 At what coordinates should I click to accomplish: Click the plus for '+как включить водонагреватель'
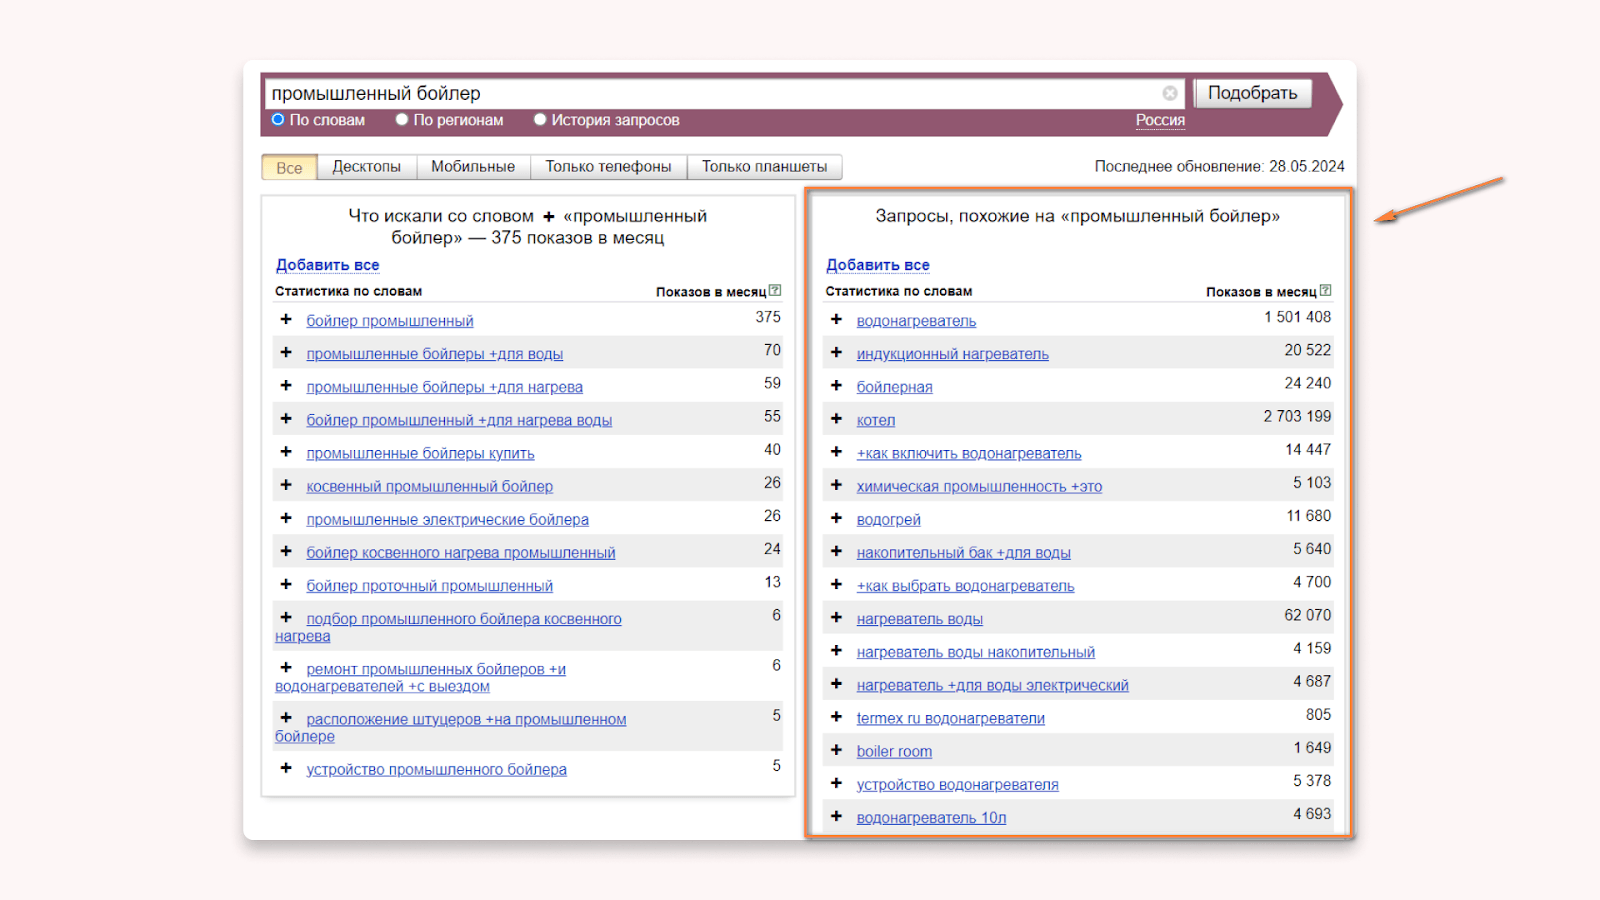coord(836,451)
